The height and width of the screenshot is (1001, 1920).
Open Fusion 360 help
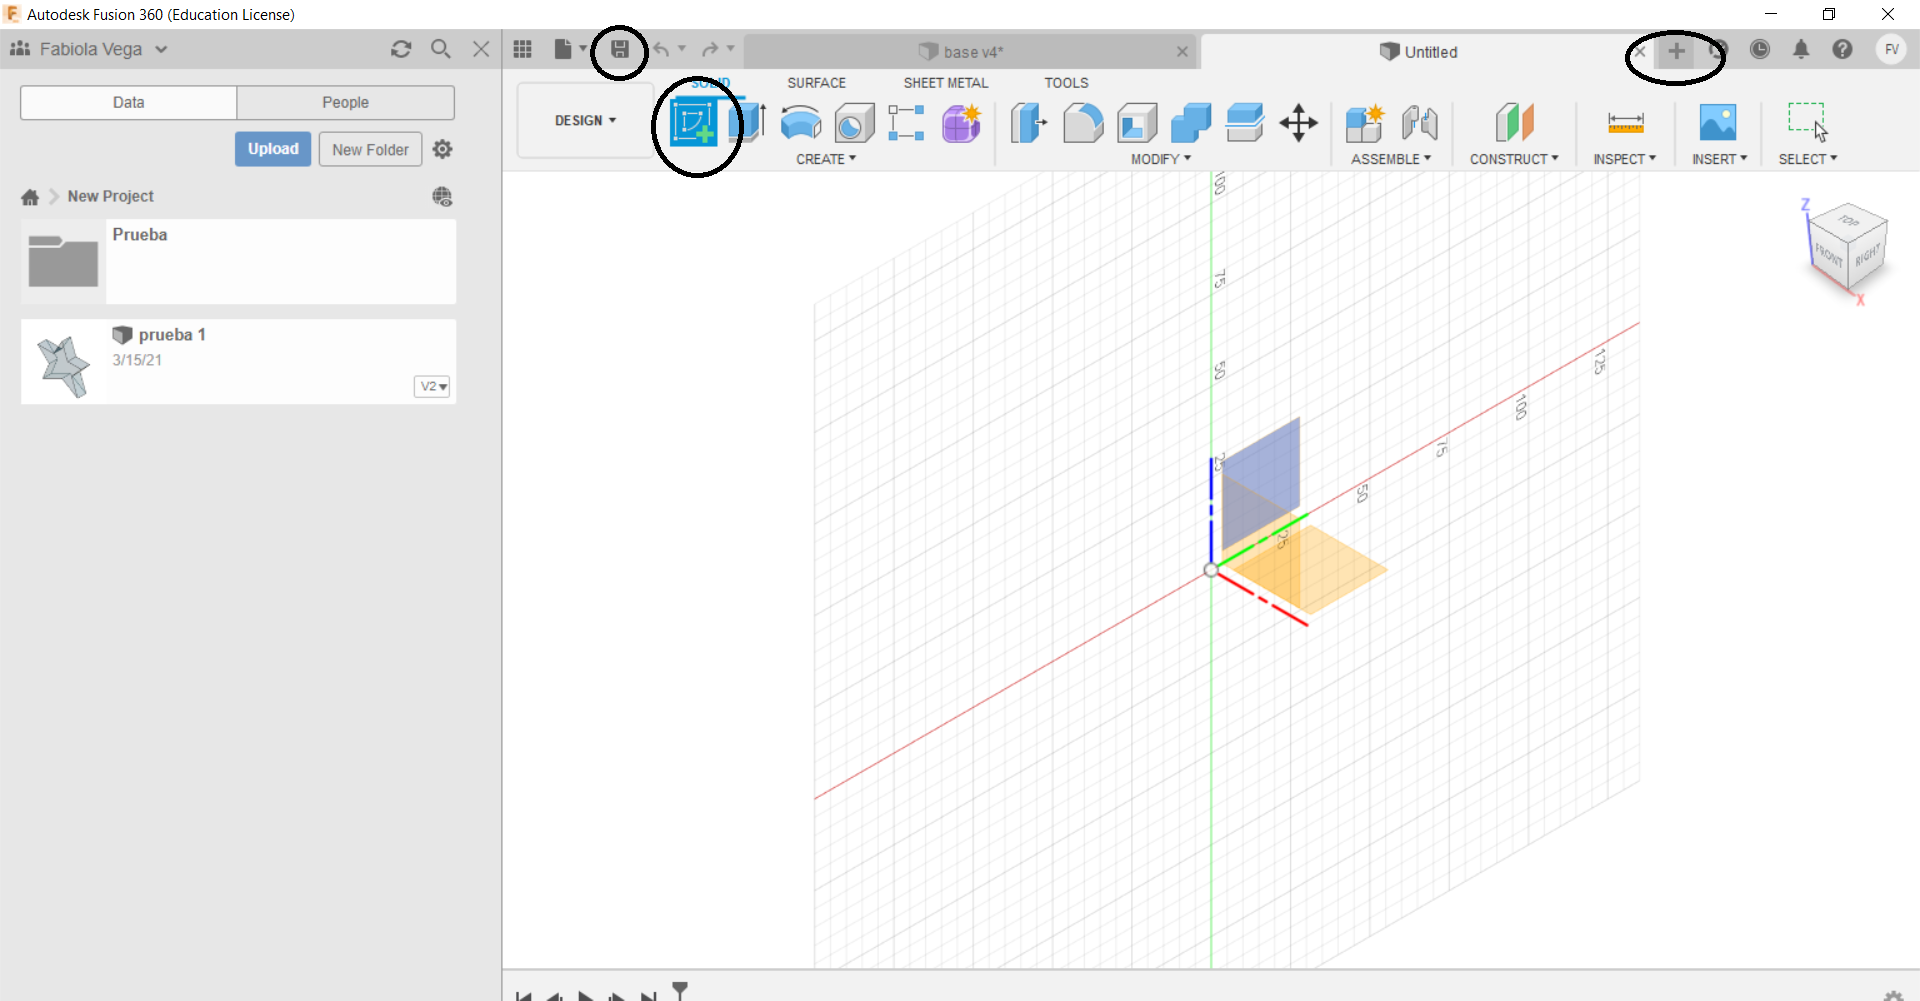tap(1843, 49)
